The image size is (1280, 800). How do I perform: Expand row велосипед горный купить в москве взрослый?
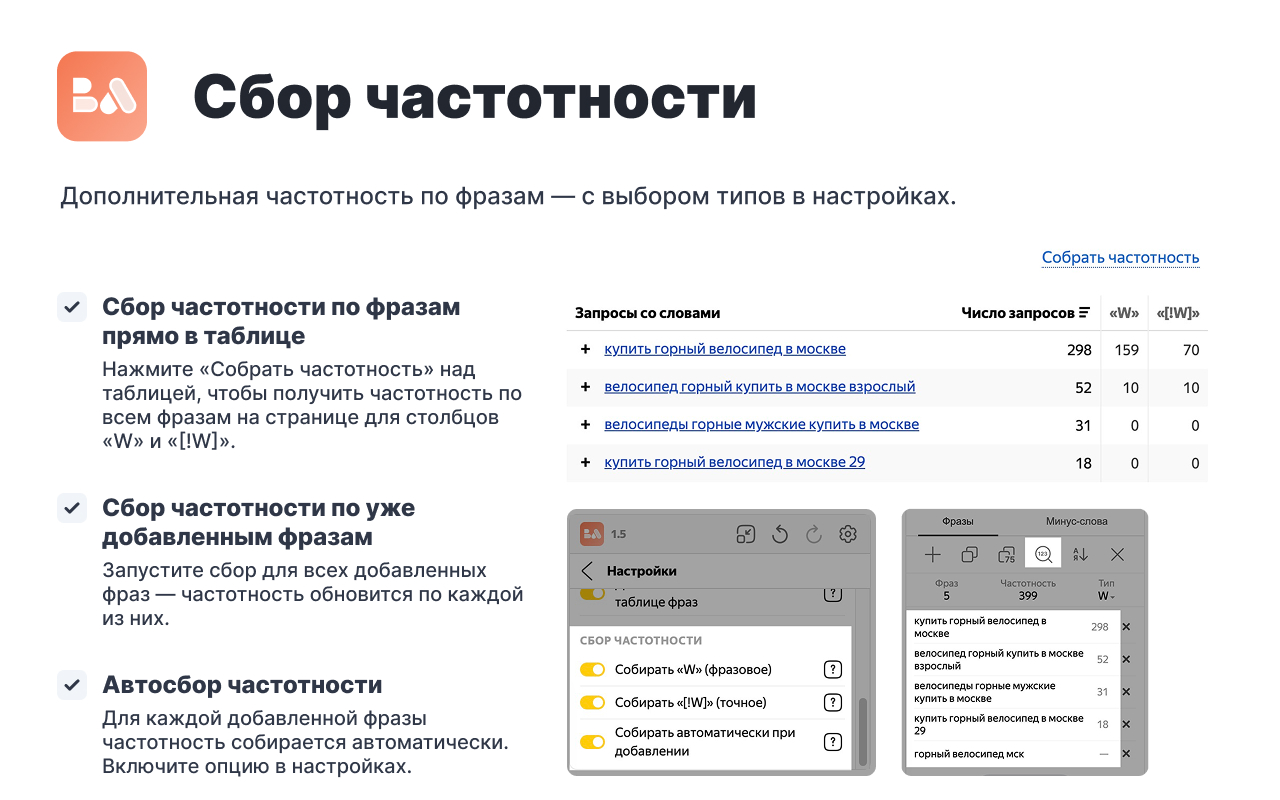click(x=586, y=387)
